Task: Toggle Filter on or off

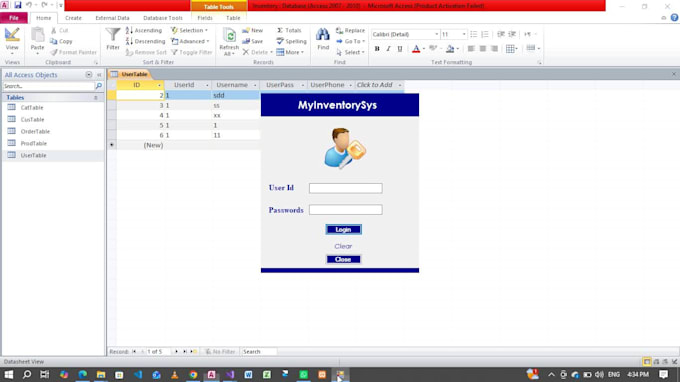Action: click(192, 52)
